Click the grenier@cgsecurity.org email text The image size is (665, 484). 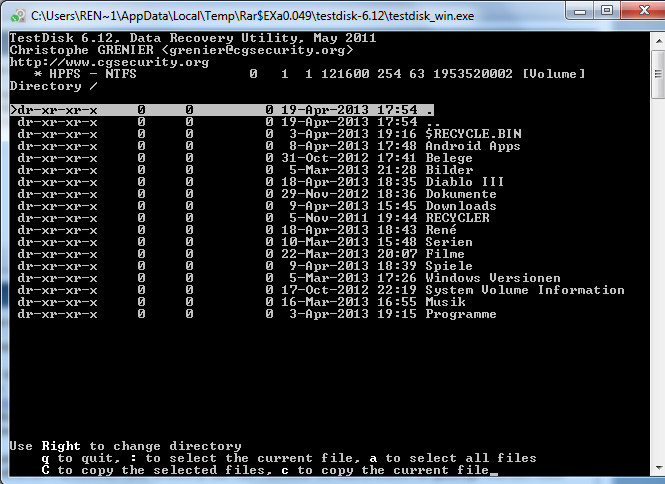[x=257, y=50]
